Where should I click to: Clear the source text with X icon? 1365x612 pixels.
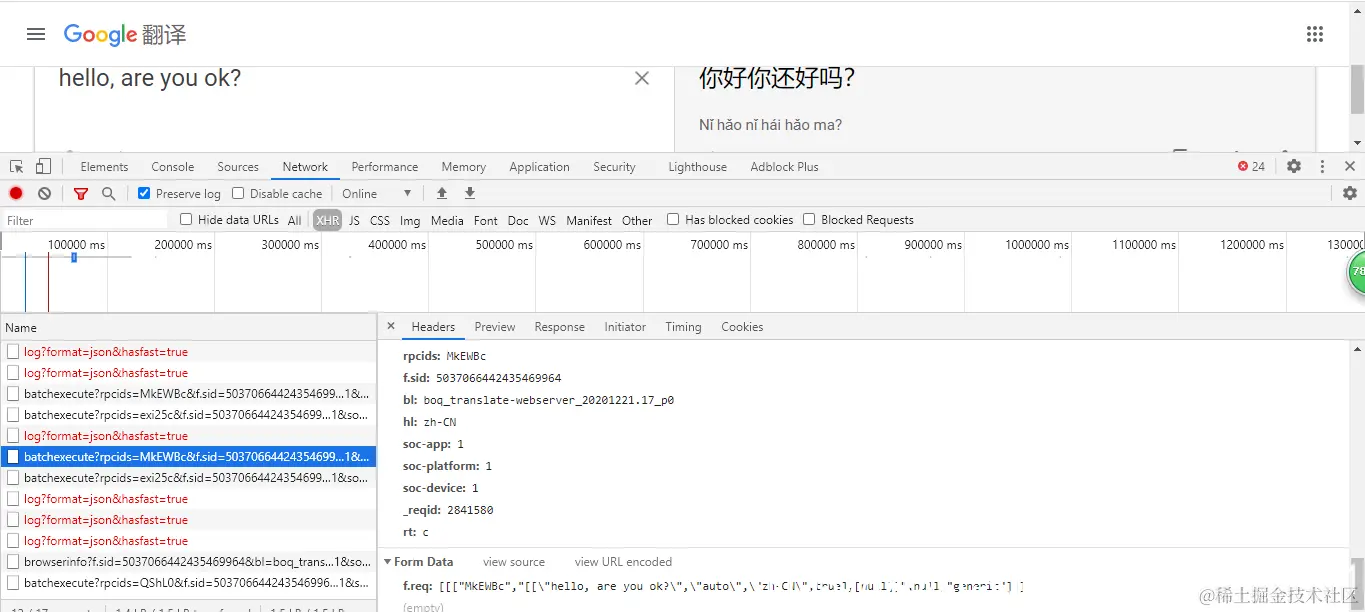coord(642,78)
